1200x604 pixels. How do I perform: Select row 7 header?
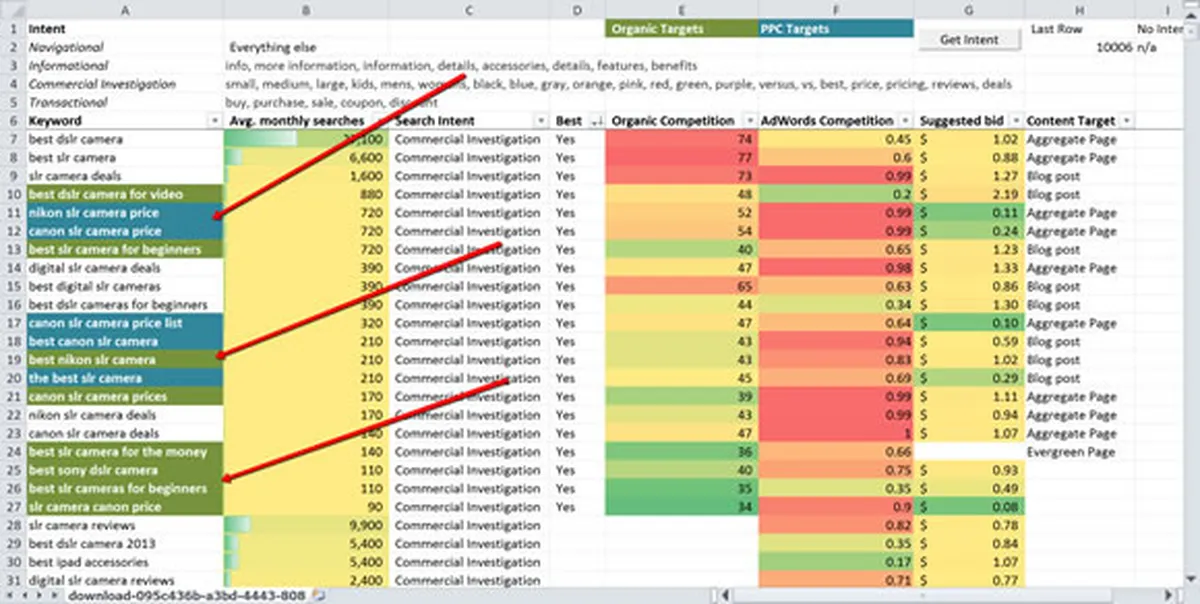click(13, 139)
